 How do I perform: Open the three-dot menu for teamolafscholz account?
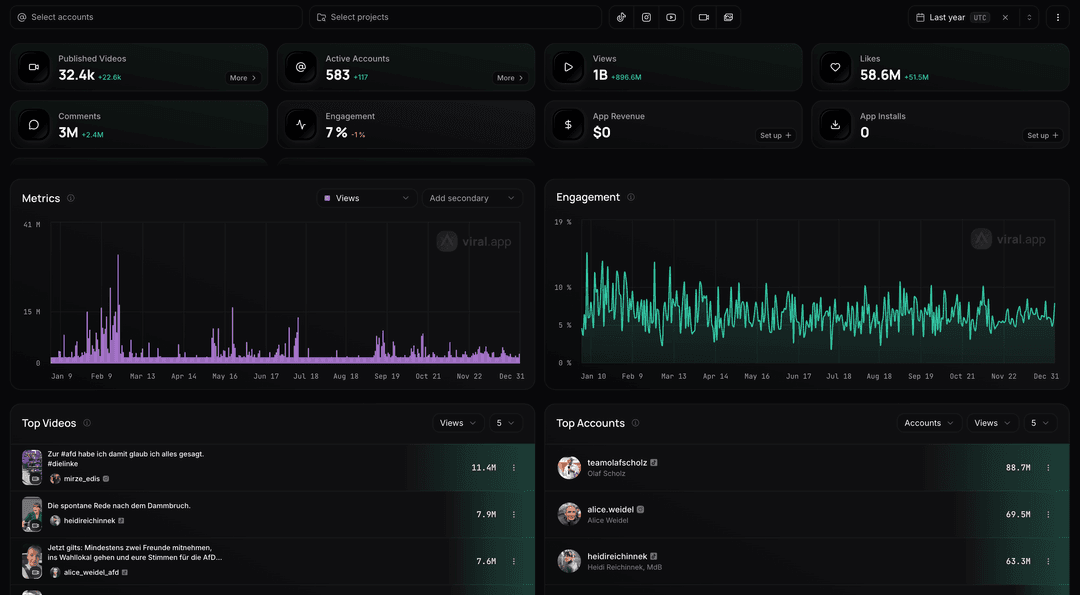(x=1048, y=468)
